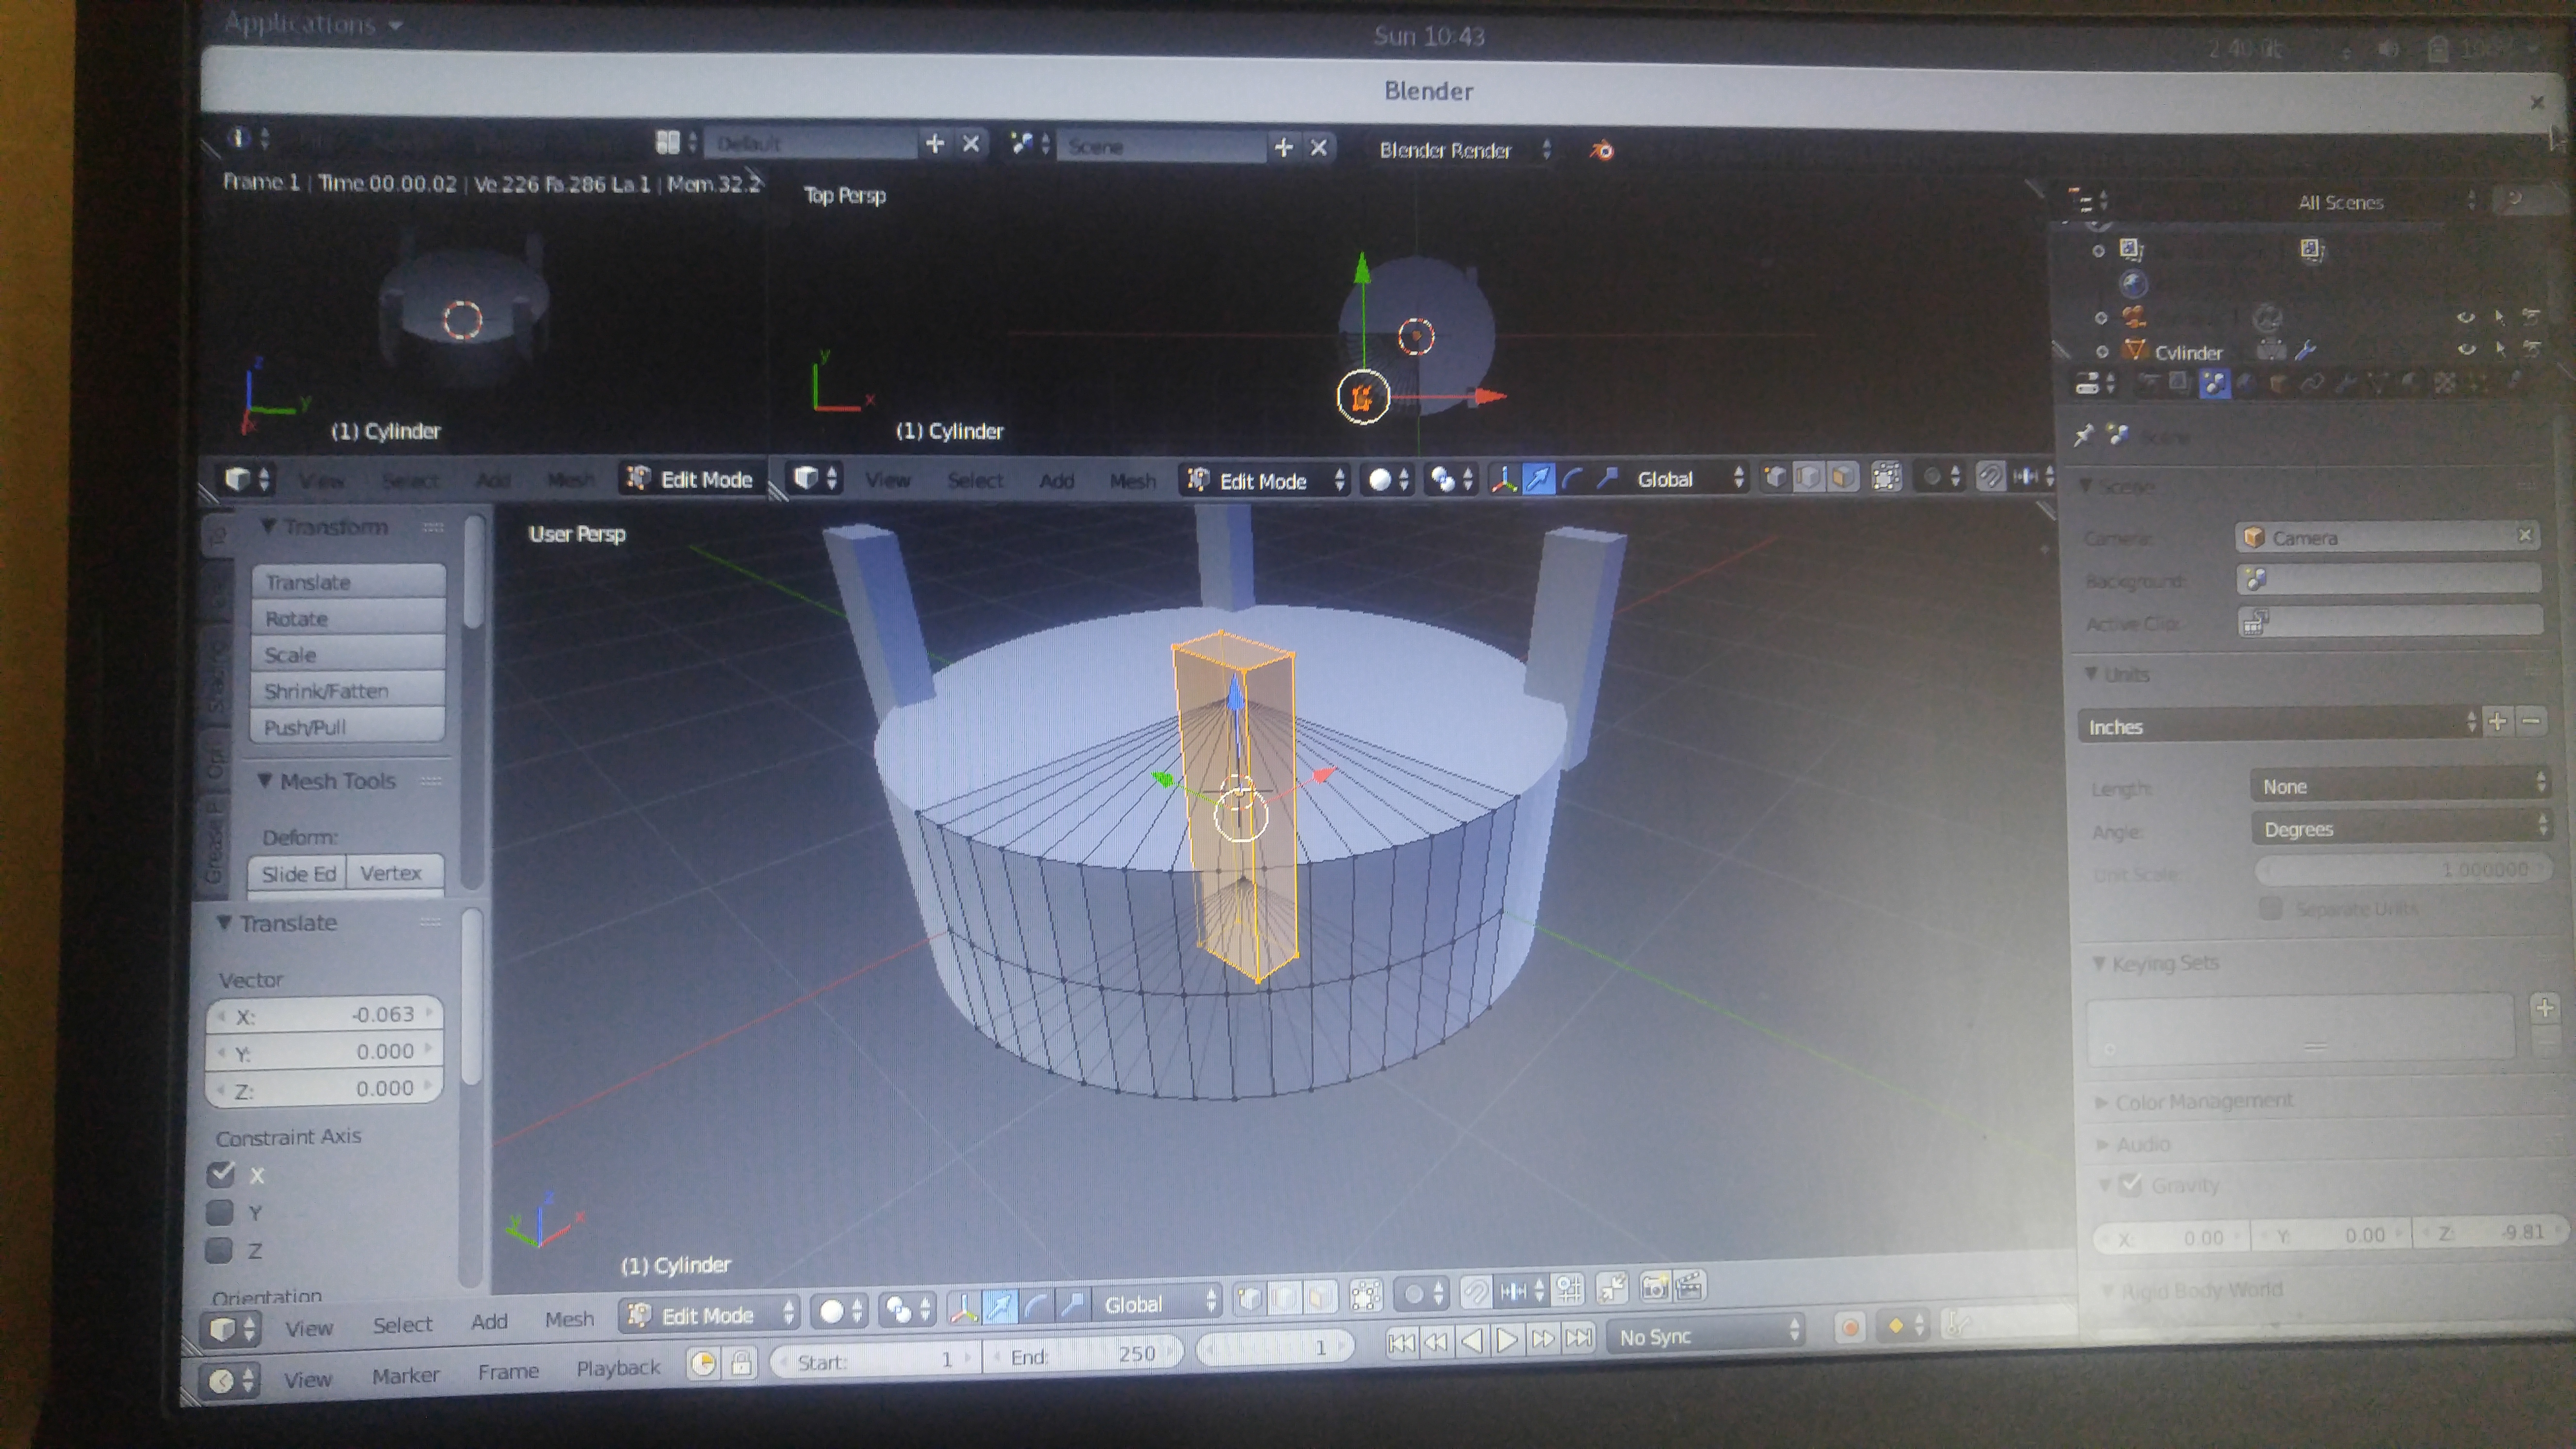The width and height of the screenshot is (2576, 1449).
Task: Open the Length None dropdown
Action: tap(2399, 785)
